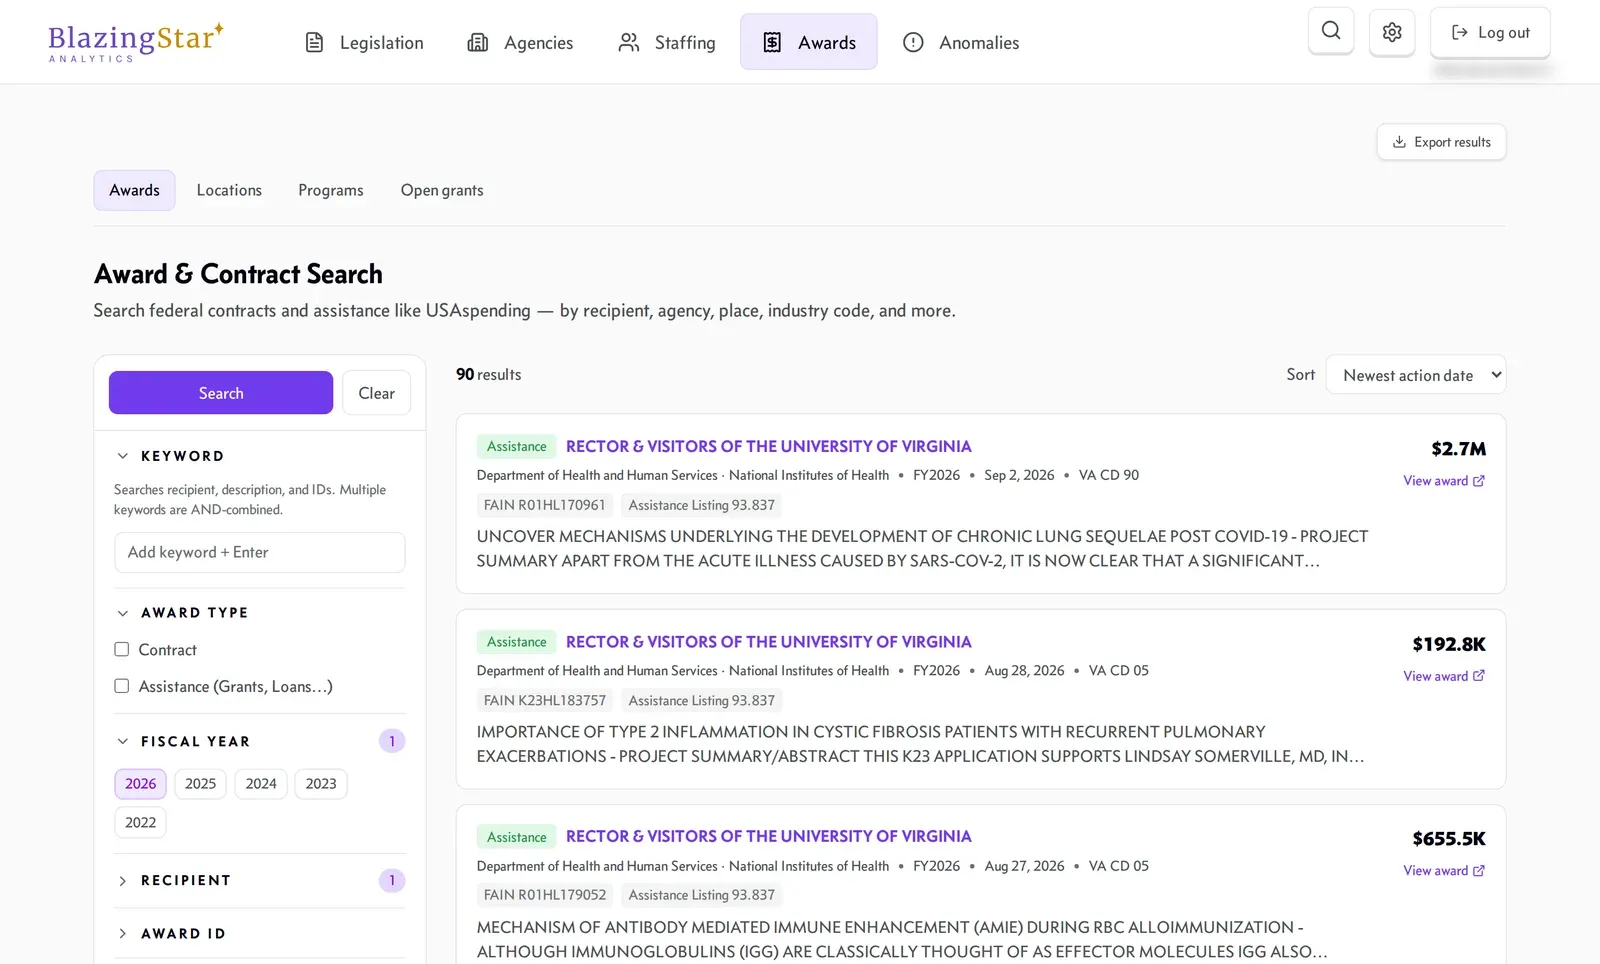Open the Sort dropdown Newest action date
This screenshot has height=964, width=1600.
tap(1415, 375)
